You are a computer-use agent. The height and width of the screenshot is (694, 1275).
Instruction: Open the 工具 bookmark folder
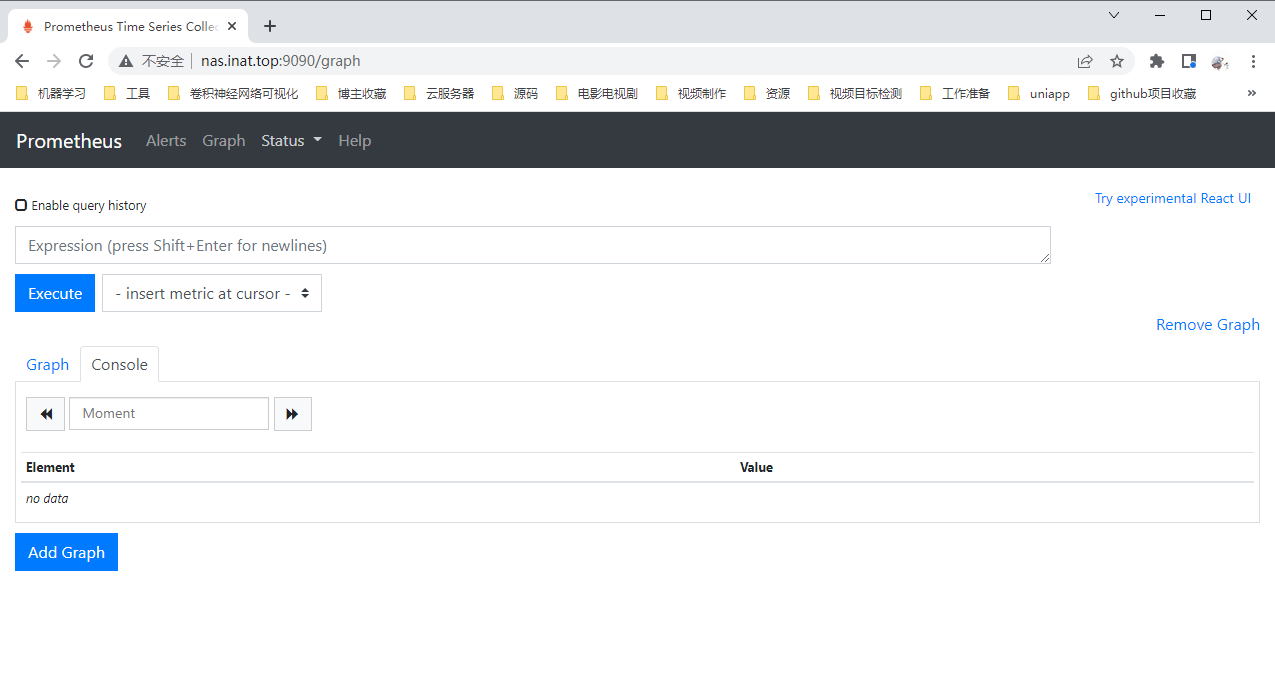pos(127,93)
